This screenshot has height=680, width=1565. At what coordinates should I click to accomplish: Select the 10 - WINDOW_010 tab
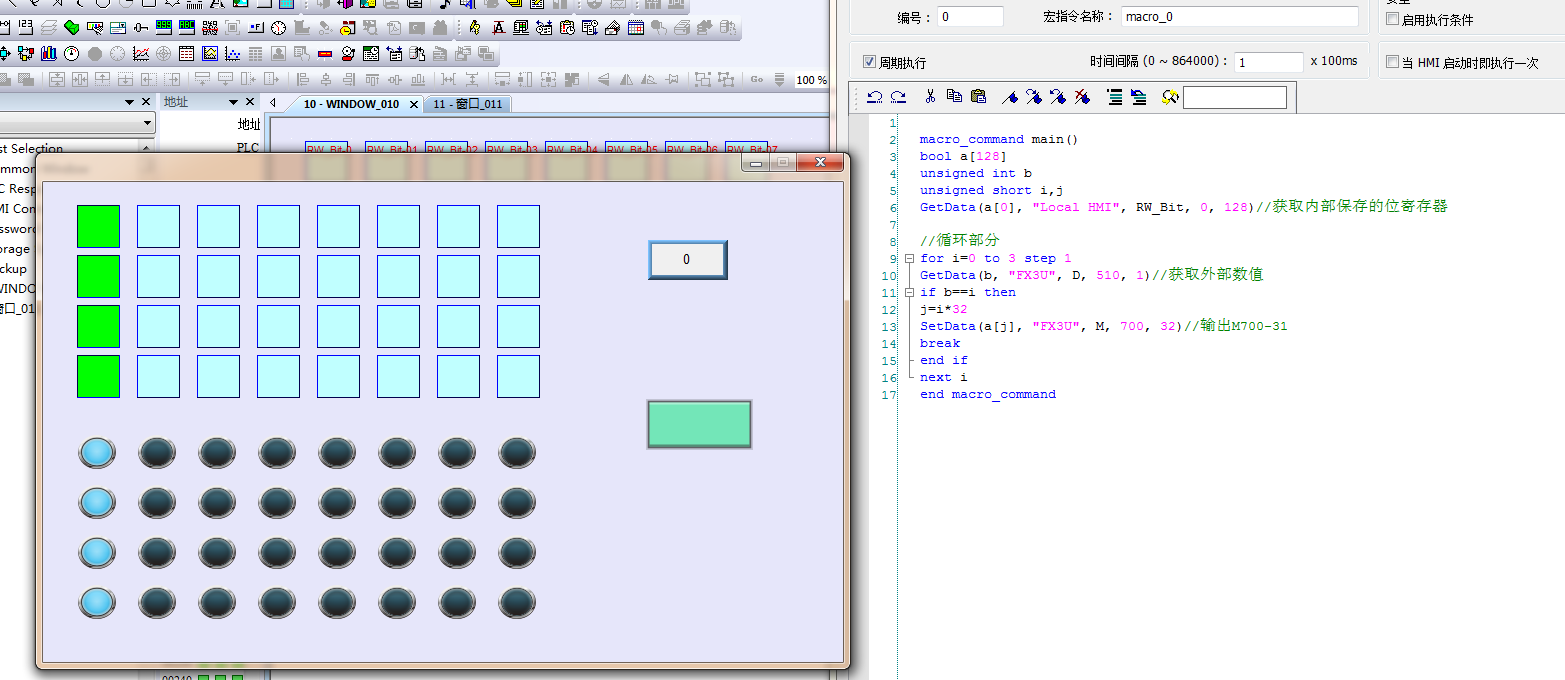pos(351,104)
